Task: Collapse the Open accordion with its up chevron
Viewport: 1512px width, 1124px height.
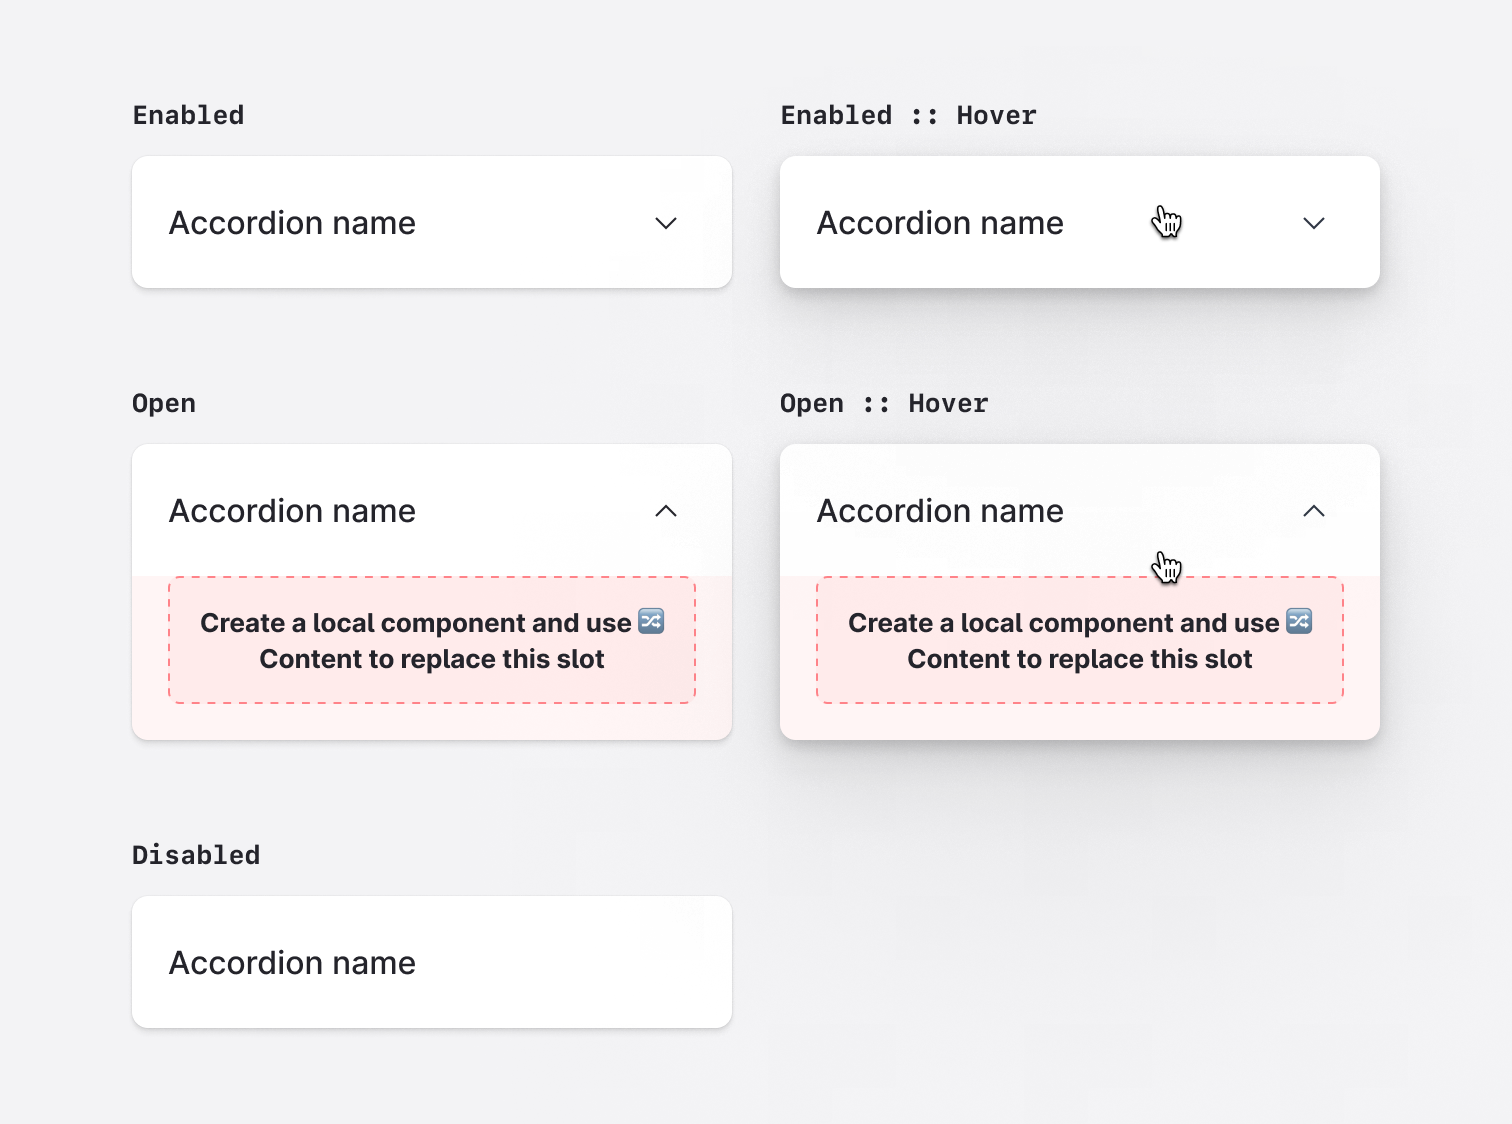Action: click(666, 511)
